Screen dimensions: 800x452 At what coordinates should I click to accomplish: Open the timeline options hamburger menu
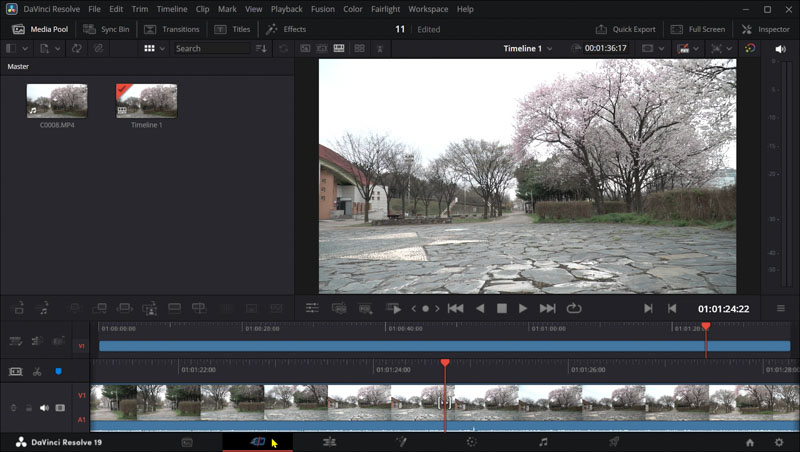tap(781, 309)
